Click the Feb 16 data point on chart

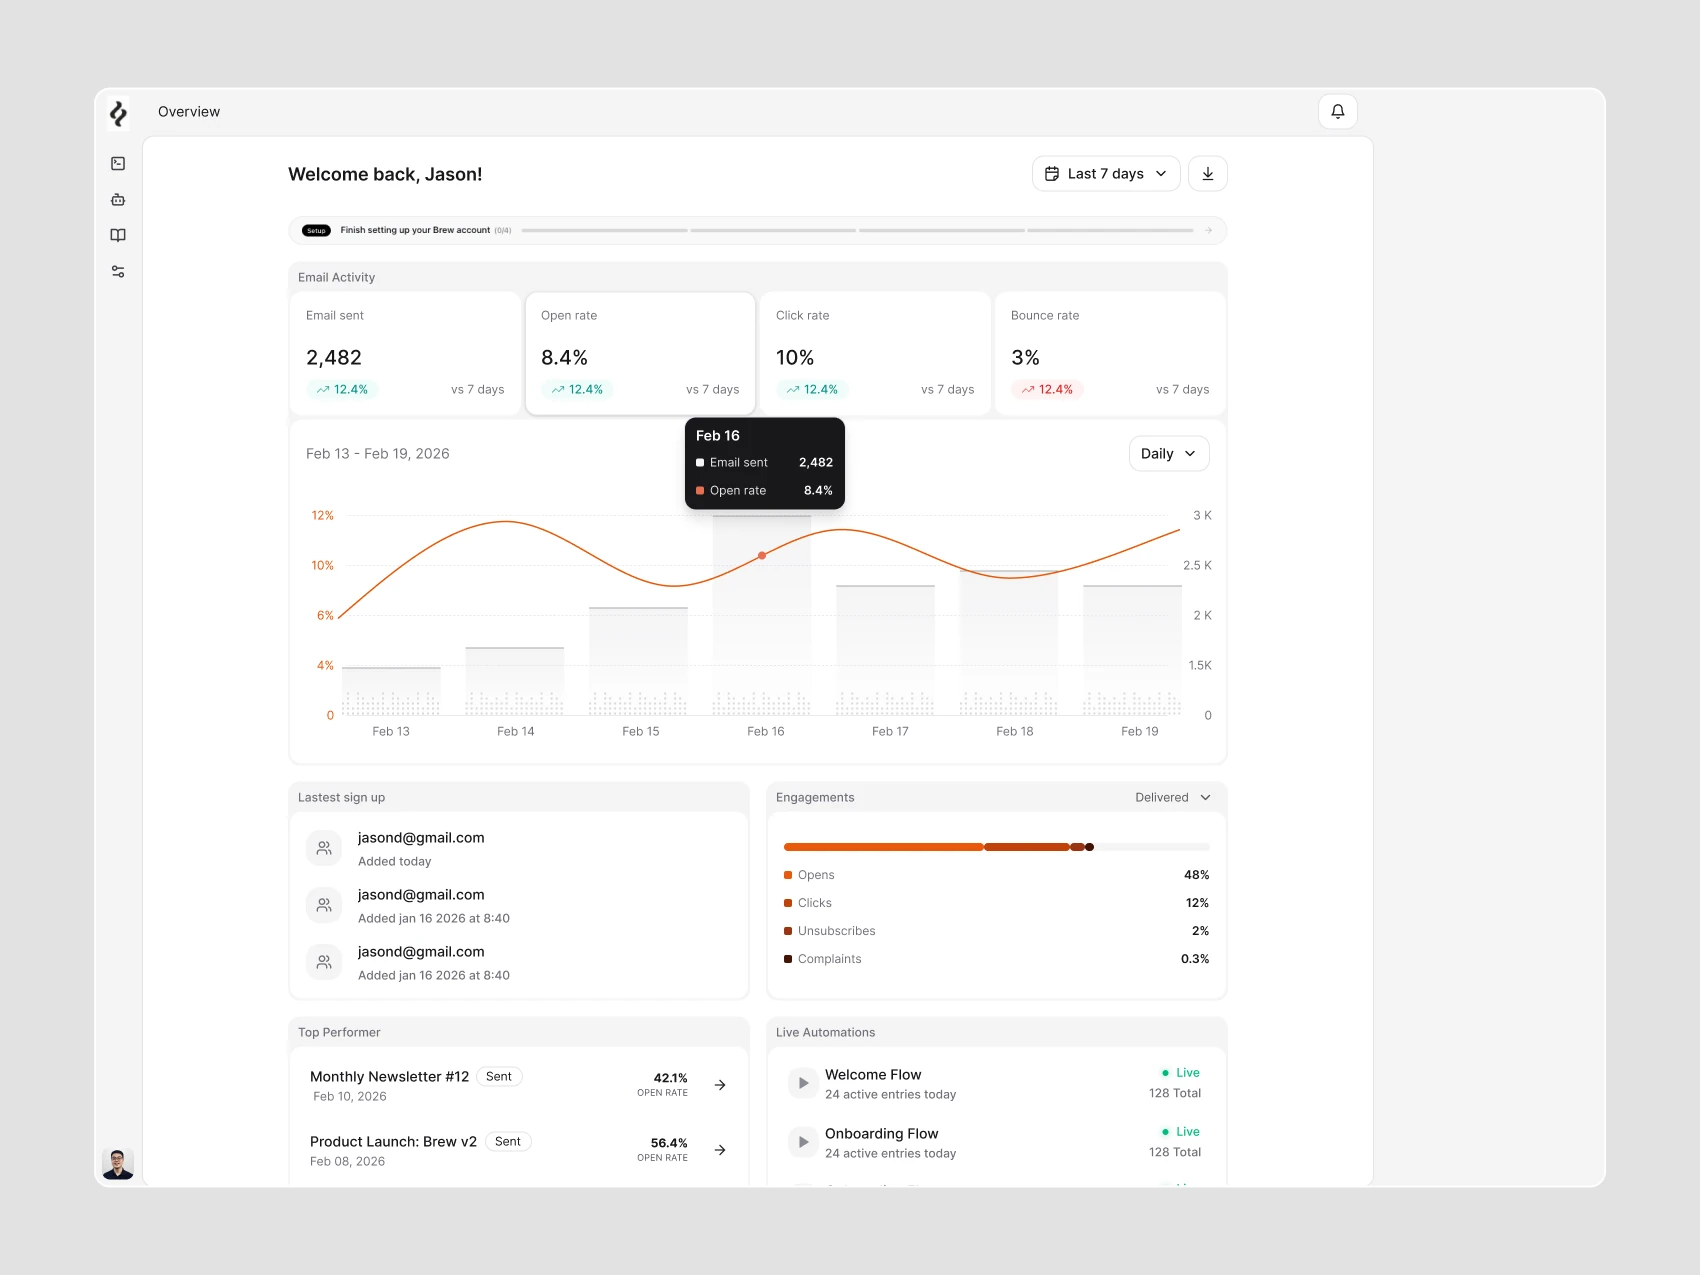click(762, 555)
